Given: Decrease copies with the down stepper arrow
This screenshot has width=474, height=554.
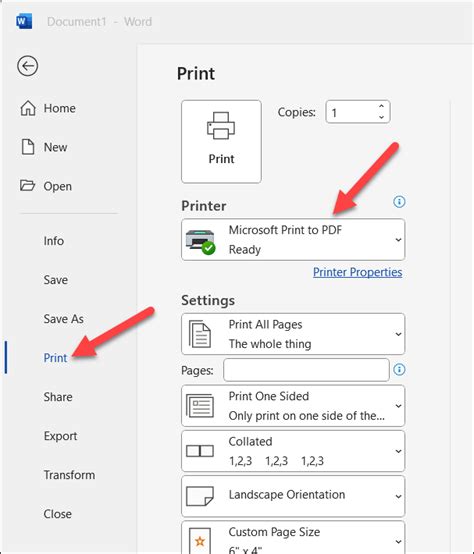Looking at the screenshot, I should 381,117.
